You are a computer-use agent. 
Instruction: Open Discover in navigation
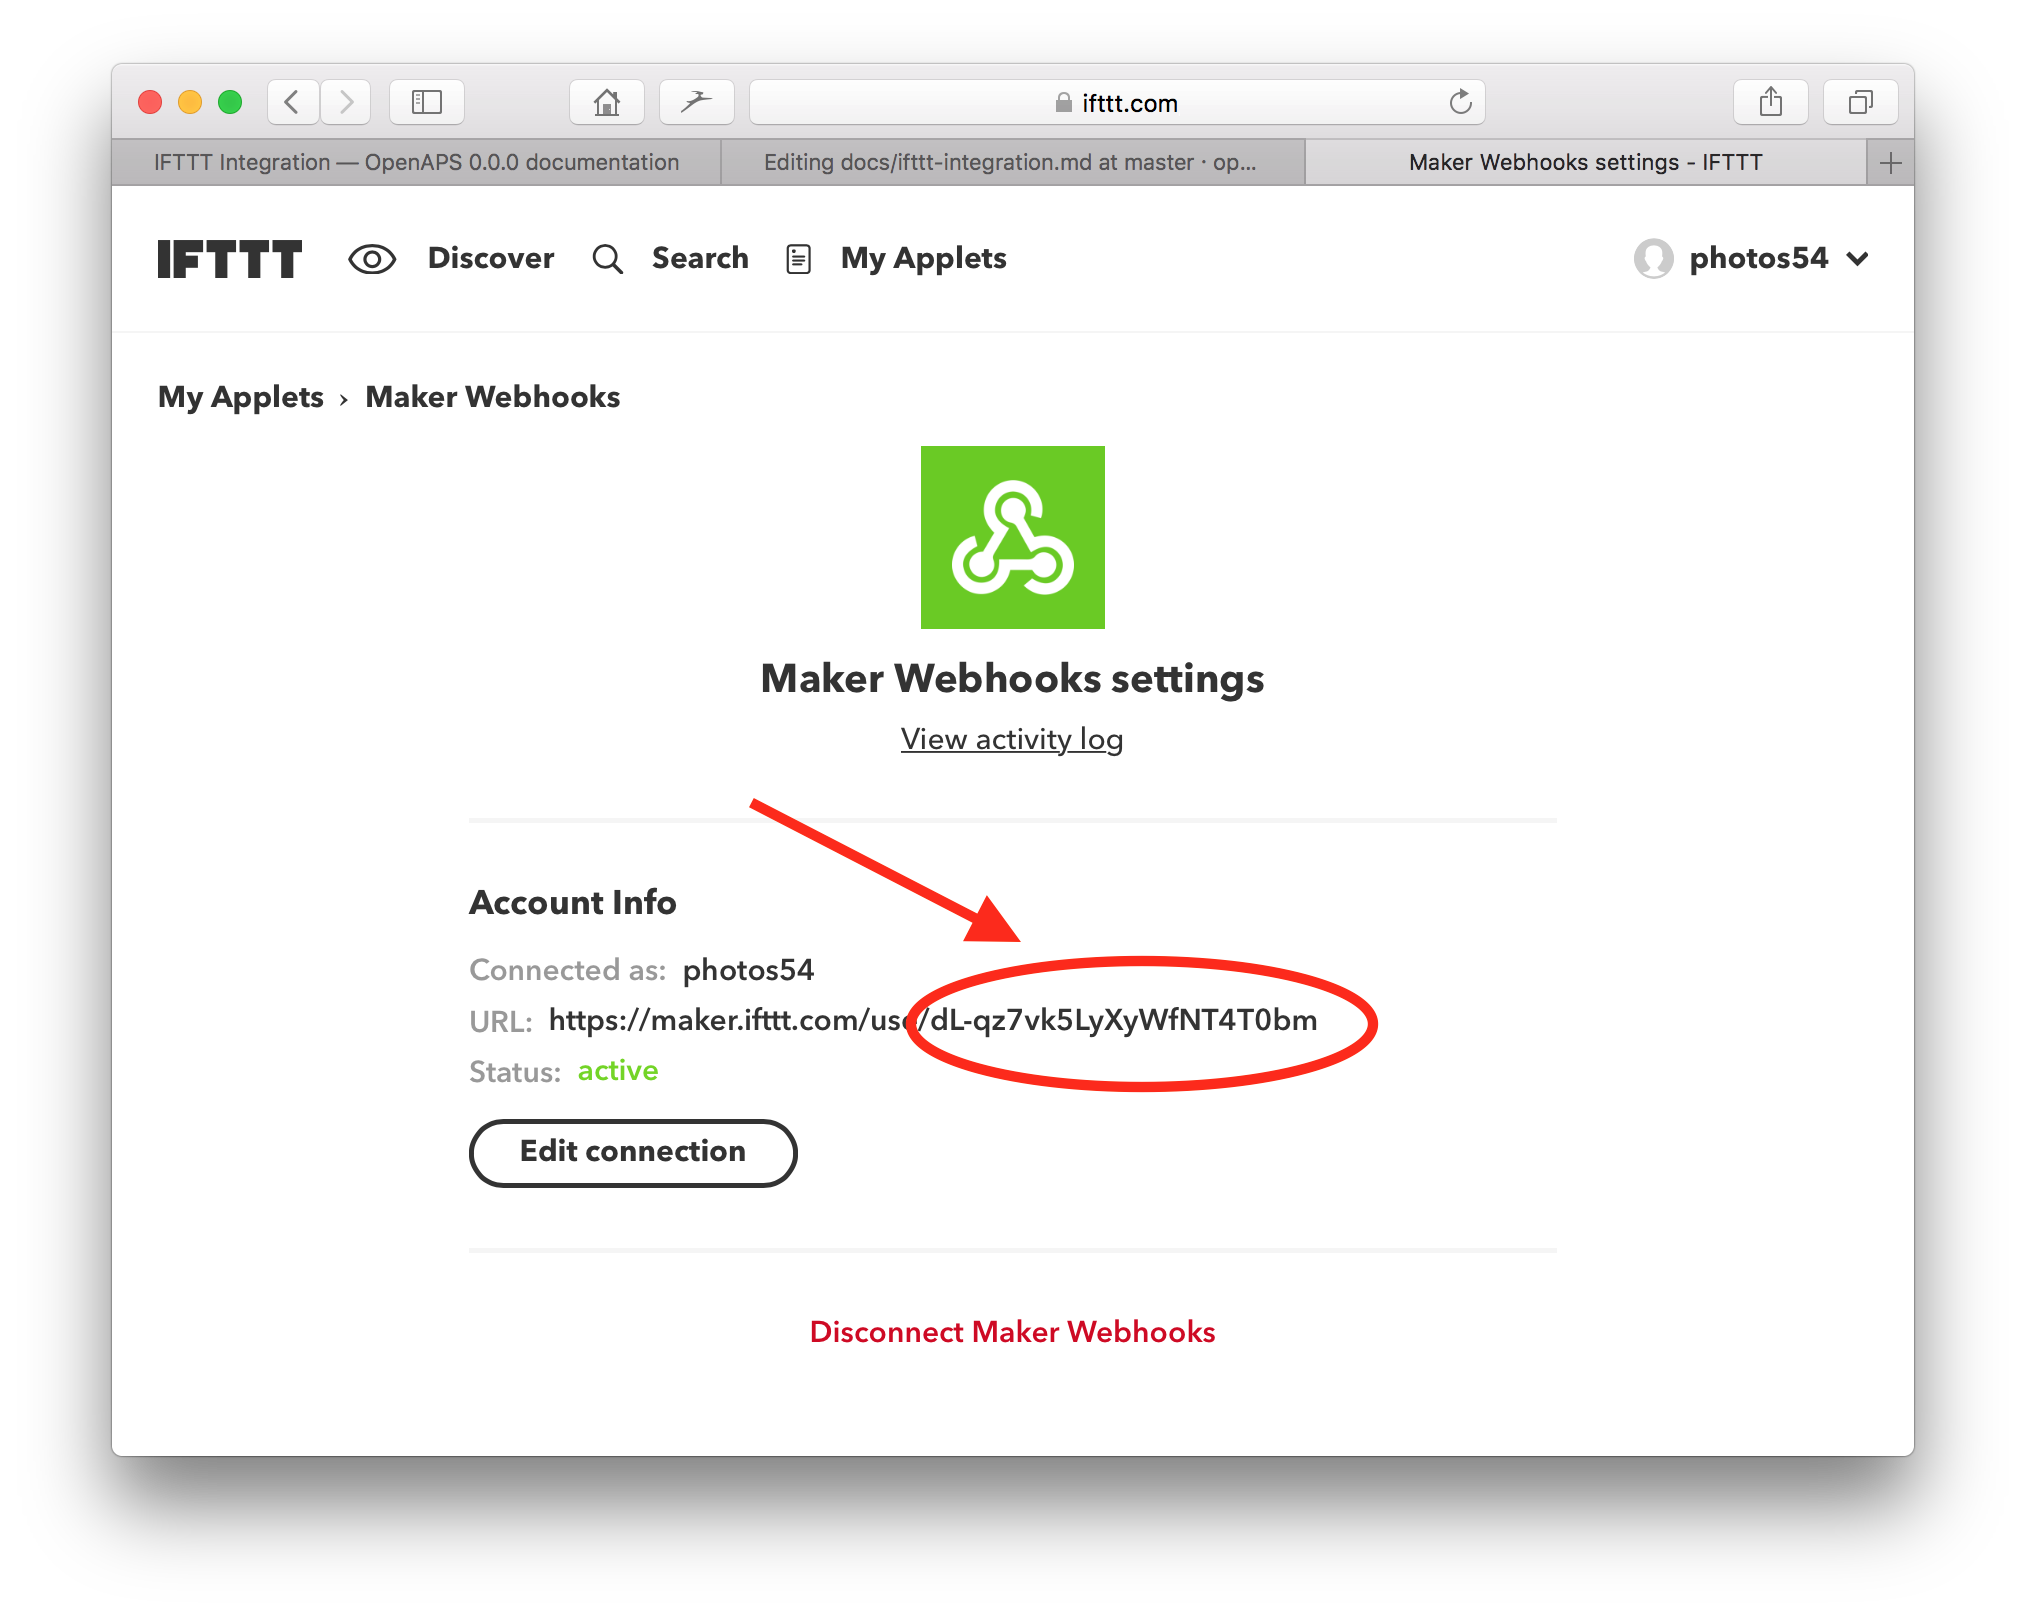tap(491, 259)
